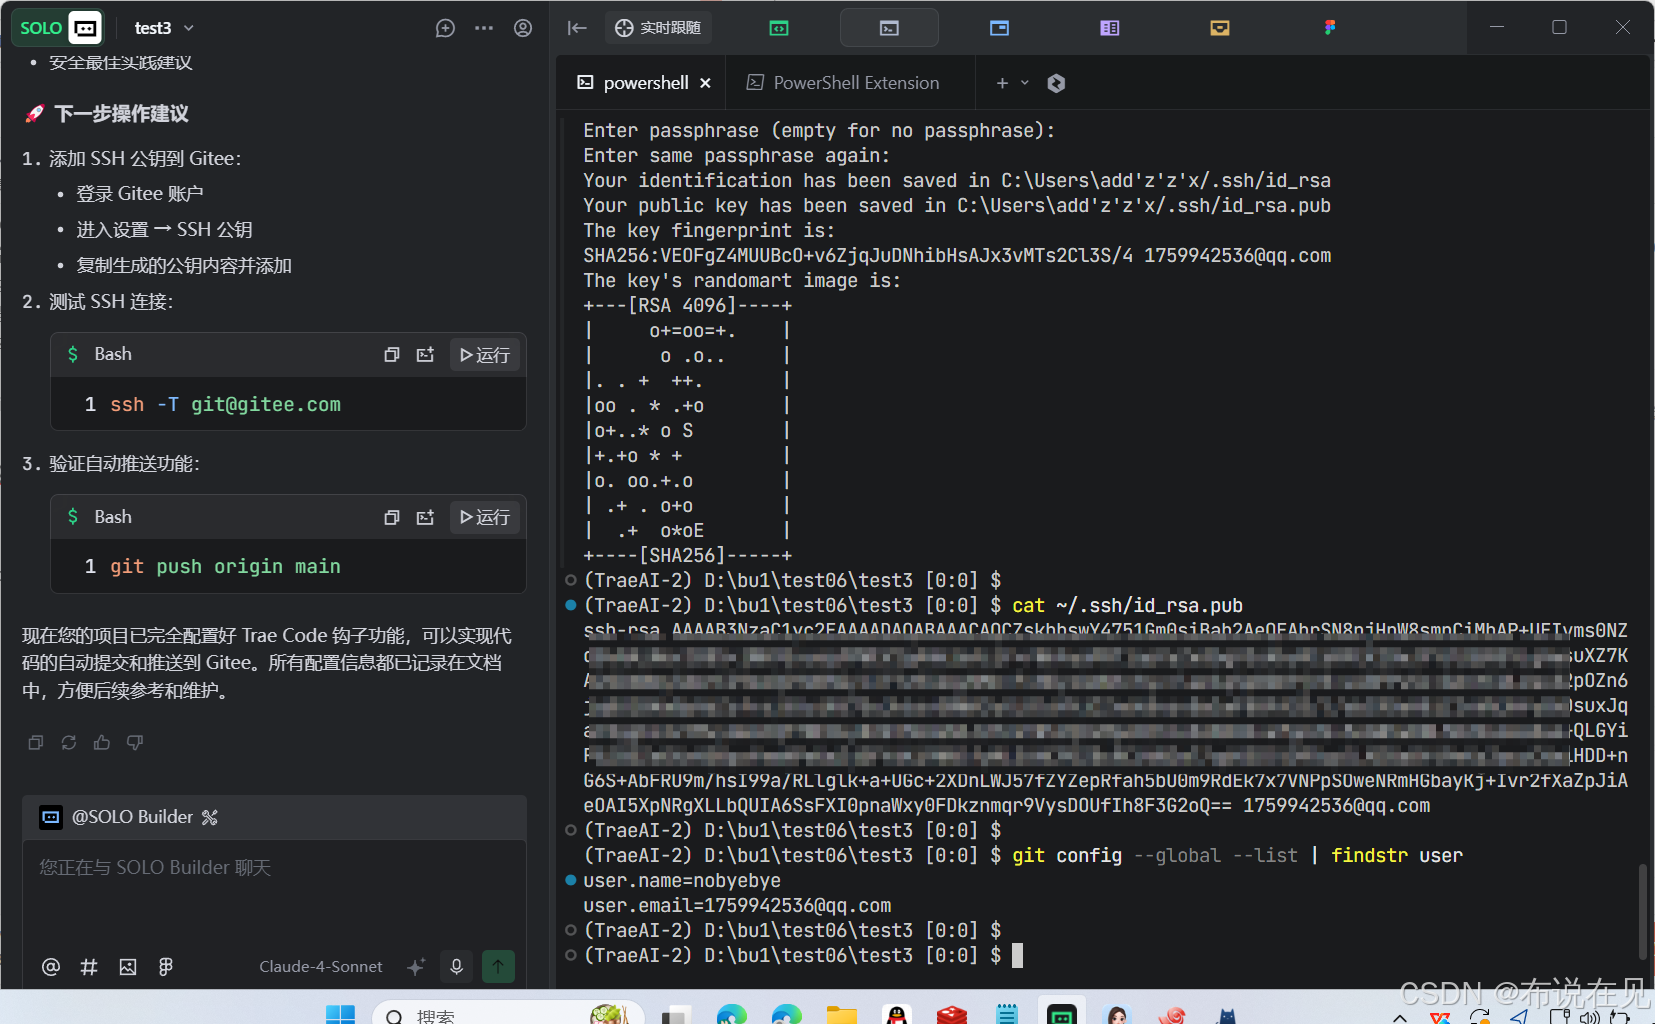Open the Figma view tab
This screenshot has height=1024, width=1655.
click(x=1330, y=28)
